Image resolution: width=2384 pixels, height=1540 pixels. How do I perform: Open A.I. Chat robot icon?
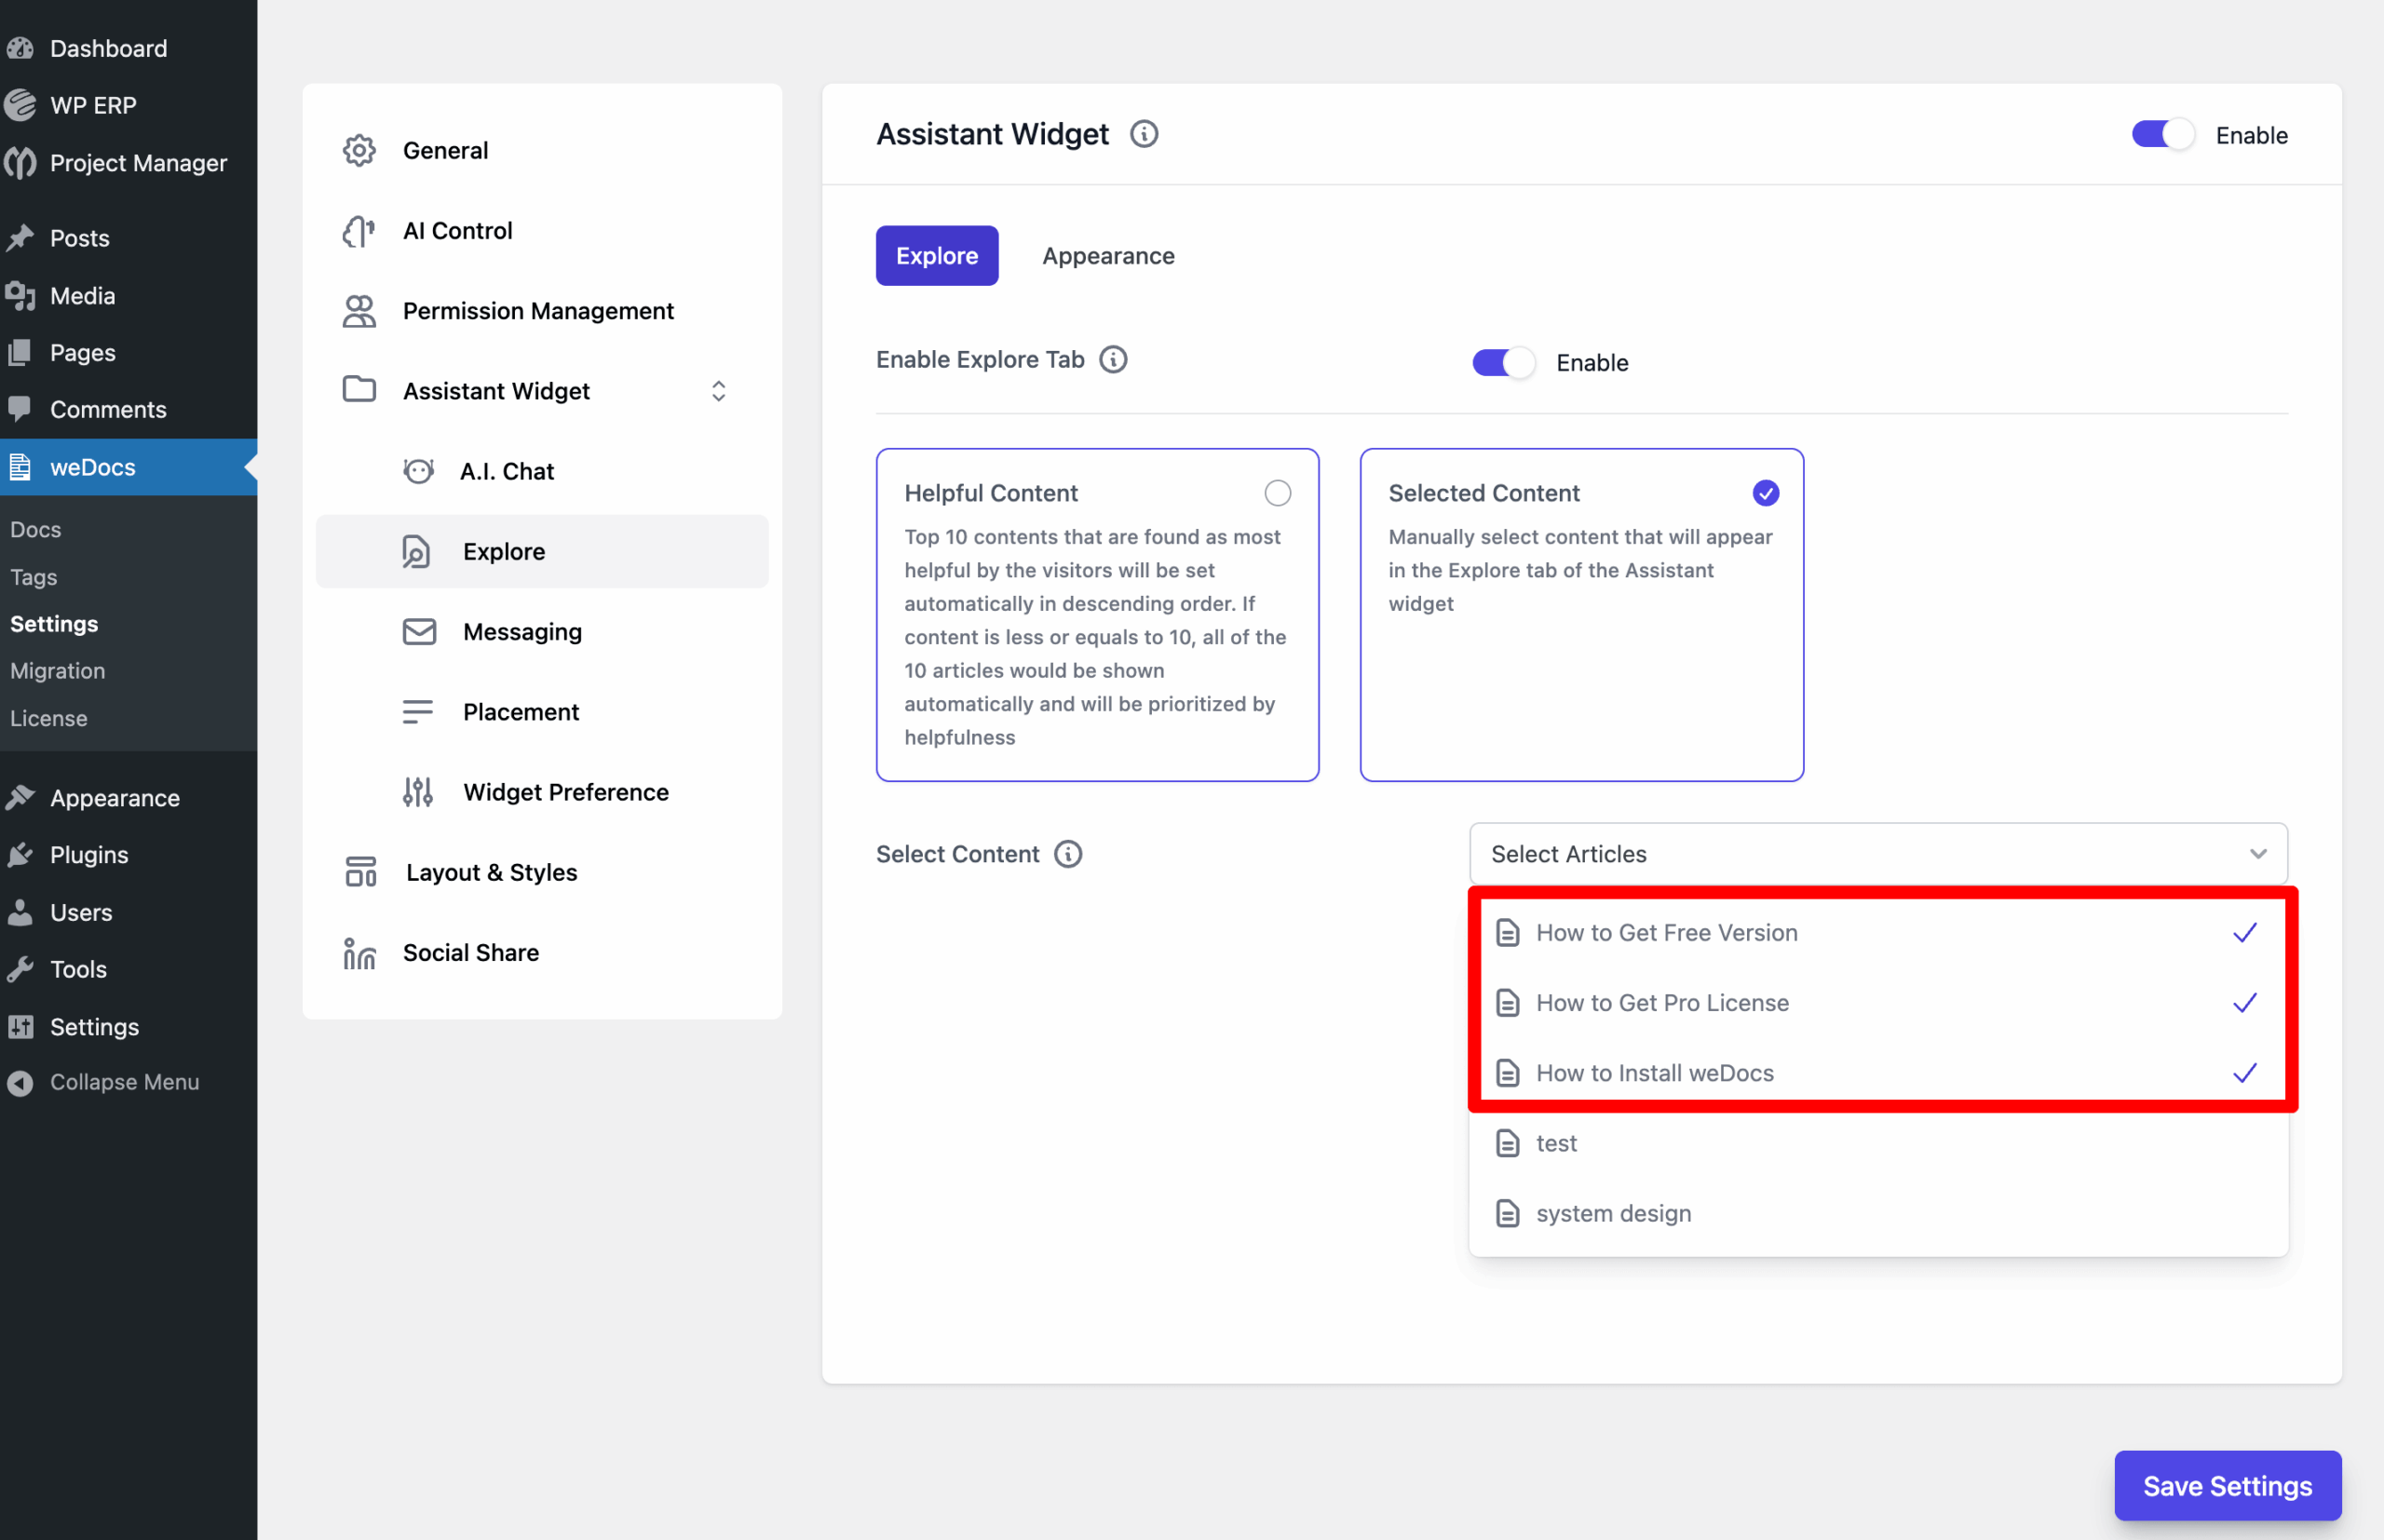[x=418, y=471]
